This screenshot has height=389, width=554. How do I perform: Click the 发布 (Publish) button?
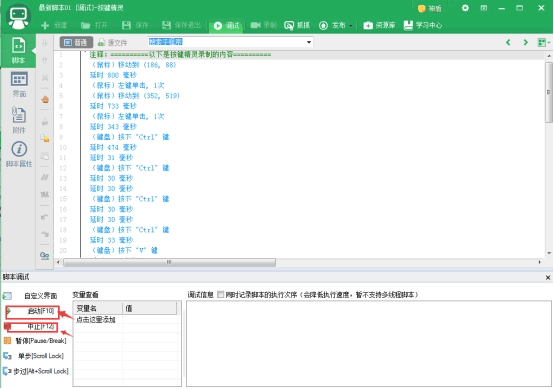pos(332,25)
